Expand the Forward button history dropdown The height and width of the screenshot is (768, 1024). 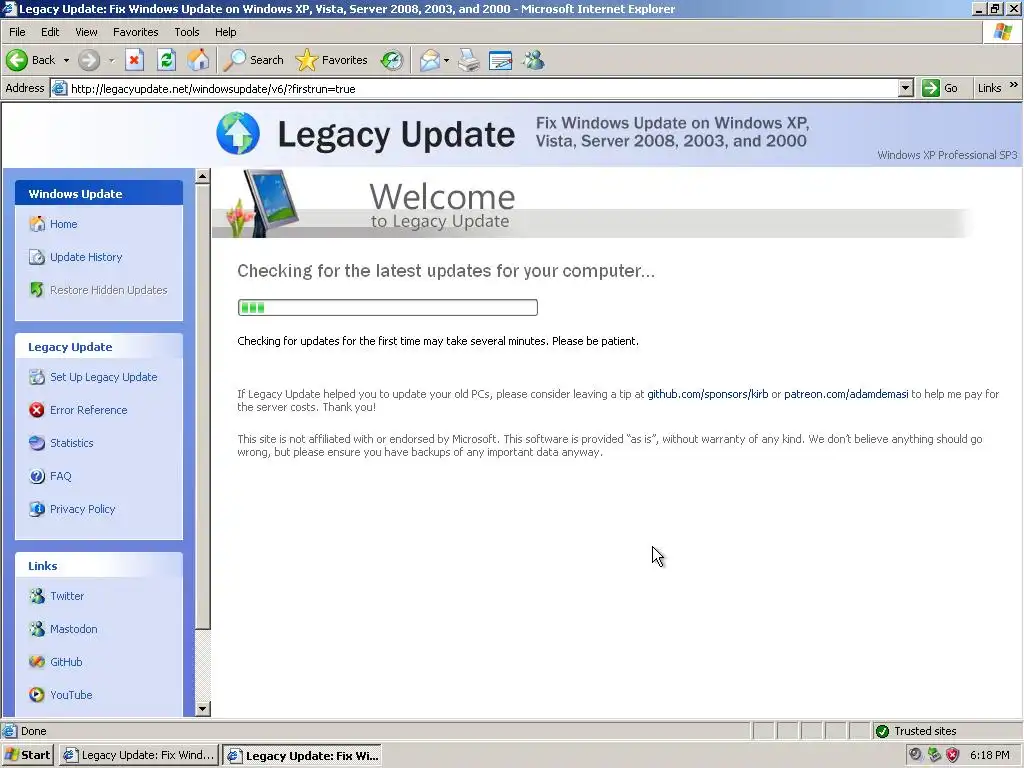pyautogui.click(x=112, y=60)
